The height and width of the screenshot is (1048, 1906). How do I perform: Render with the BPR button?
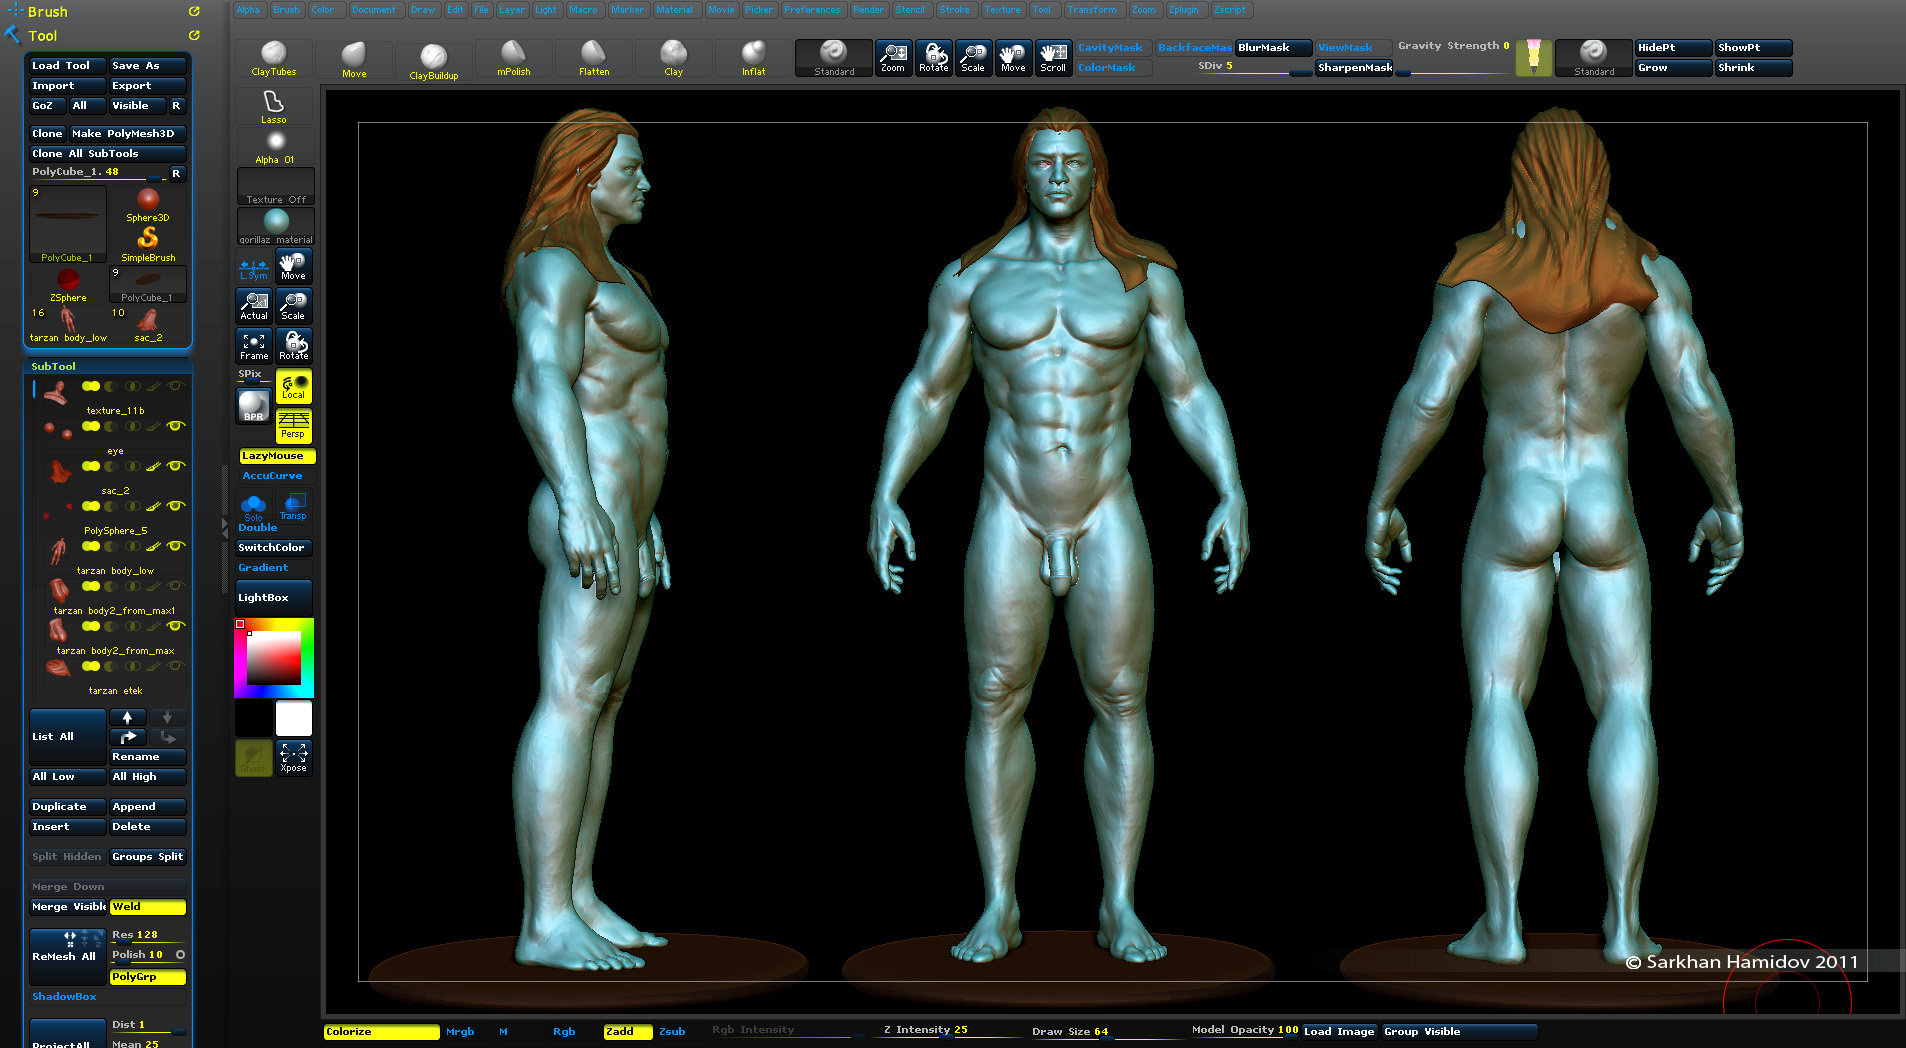tap(254, 406)
